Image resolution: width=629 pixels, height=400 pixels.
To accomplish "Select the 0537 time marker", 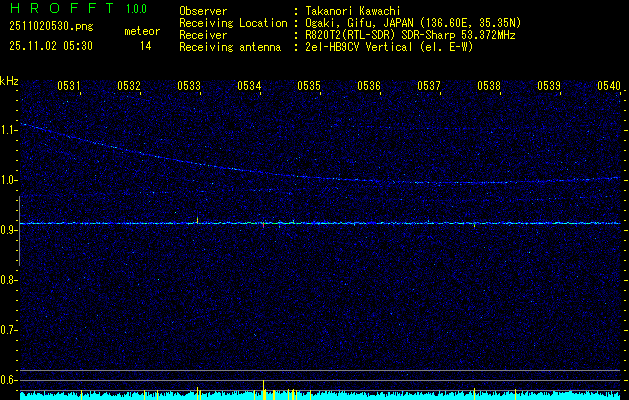I will [x=429, y=86].
